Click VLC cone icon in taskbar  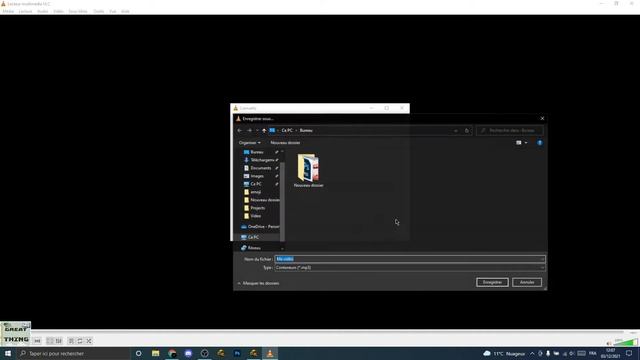tap(270, 353)
